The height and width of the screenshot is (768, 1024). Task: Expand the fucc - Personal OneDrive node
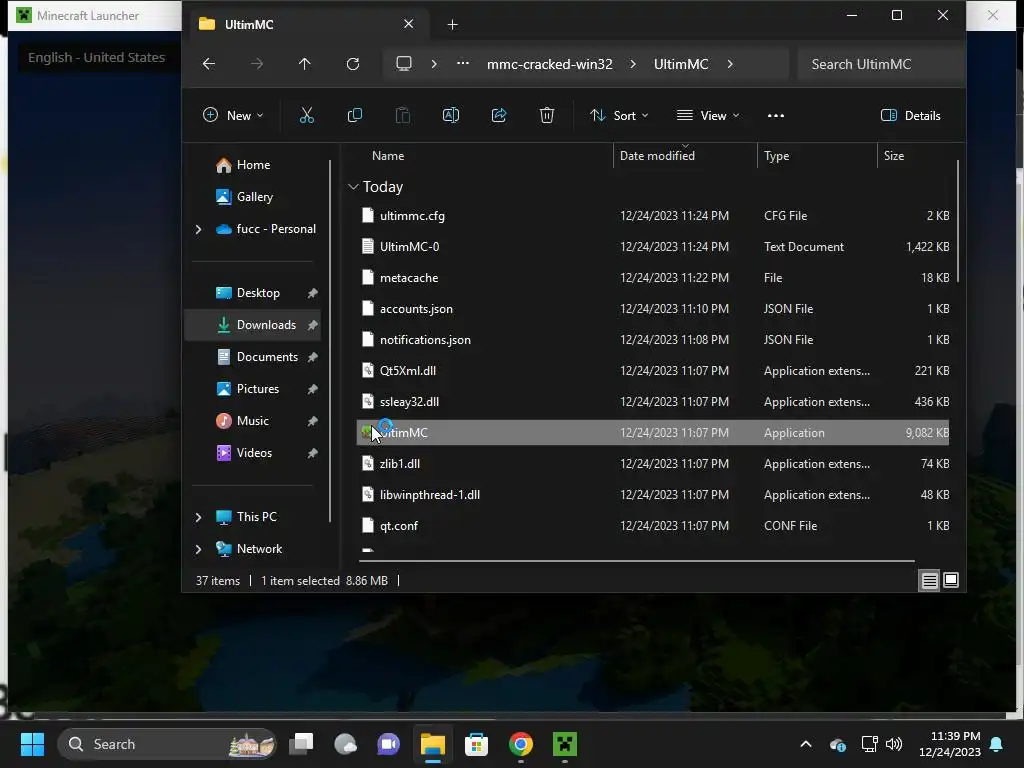pyautogui.click(x=199, y=229)
